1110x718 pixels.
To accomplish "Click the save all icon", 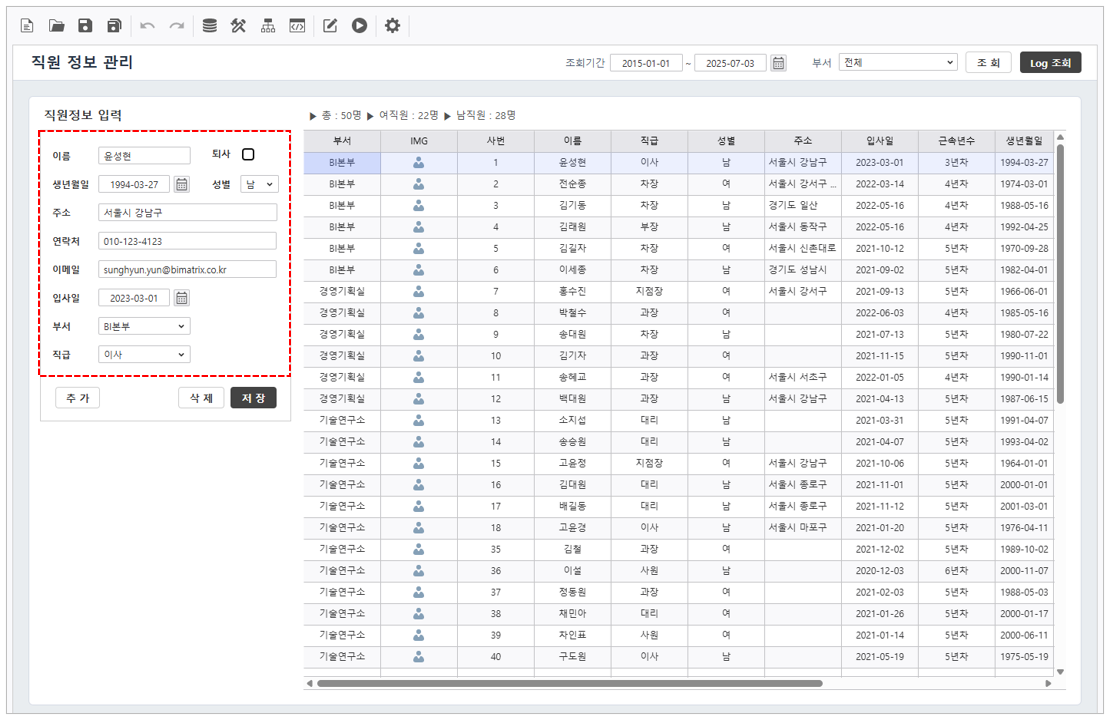I will pyautogui.click(x=115, y=26).
